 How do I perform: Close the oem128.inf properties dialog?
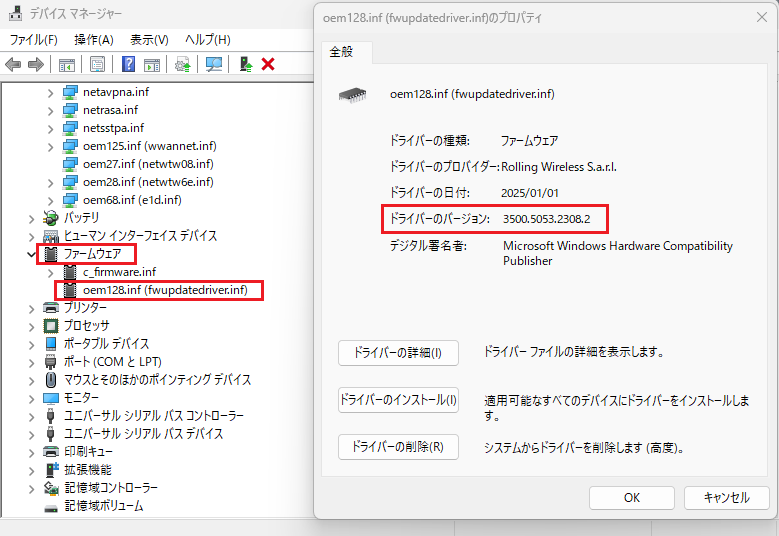(762, 17)
